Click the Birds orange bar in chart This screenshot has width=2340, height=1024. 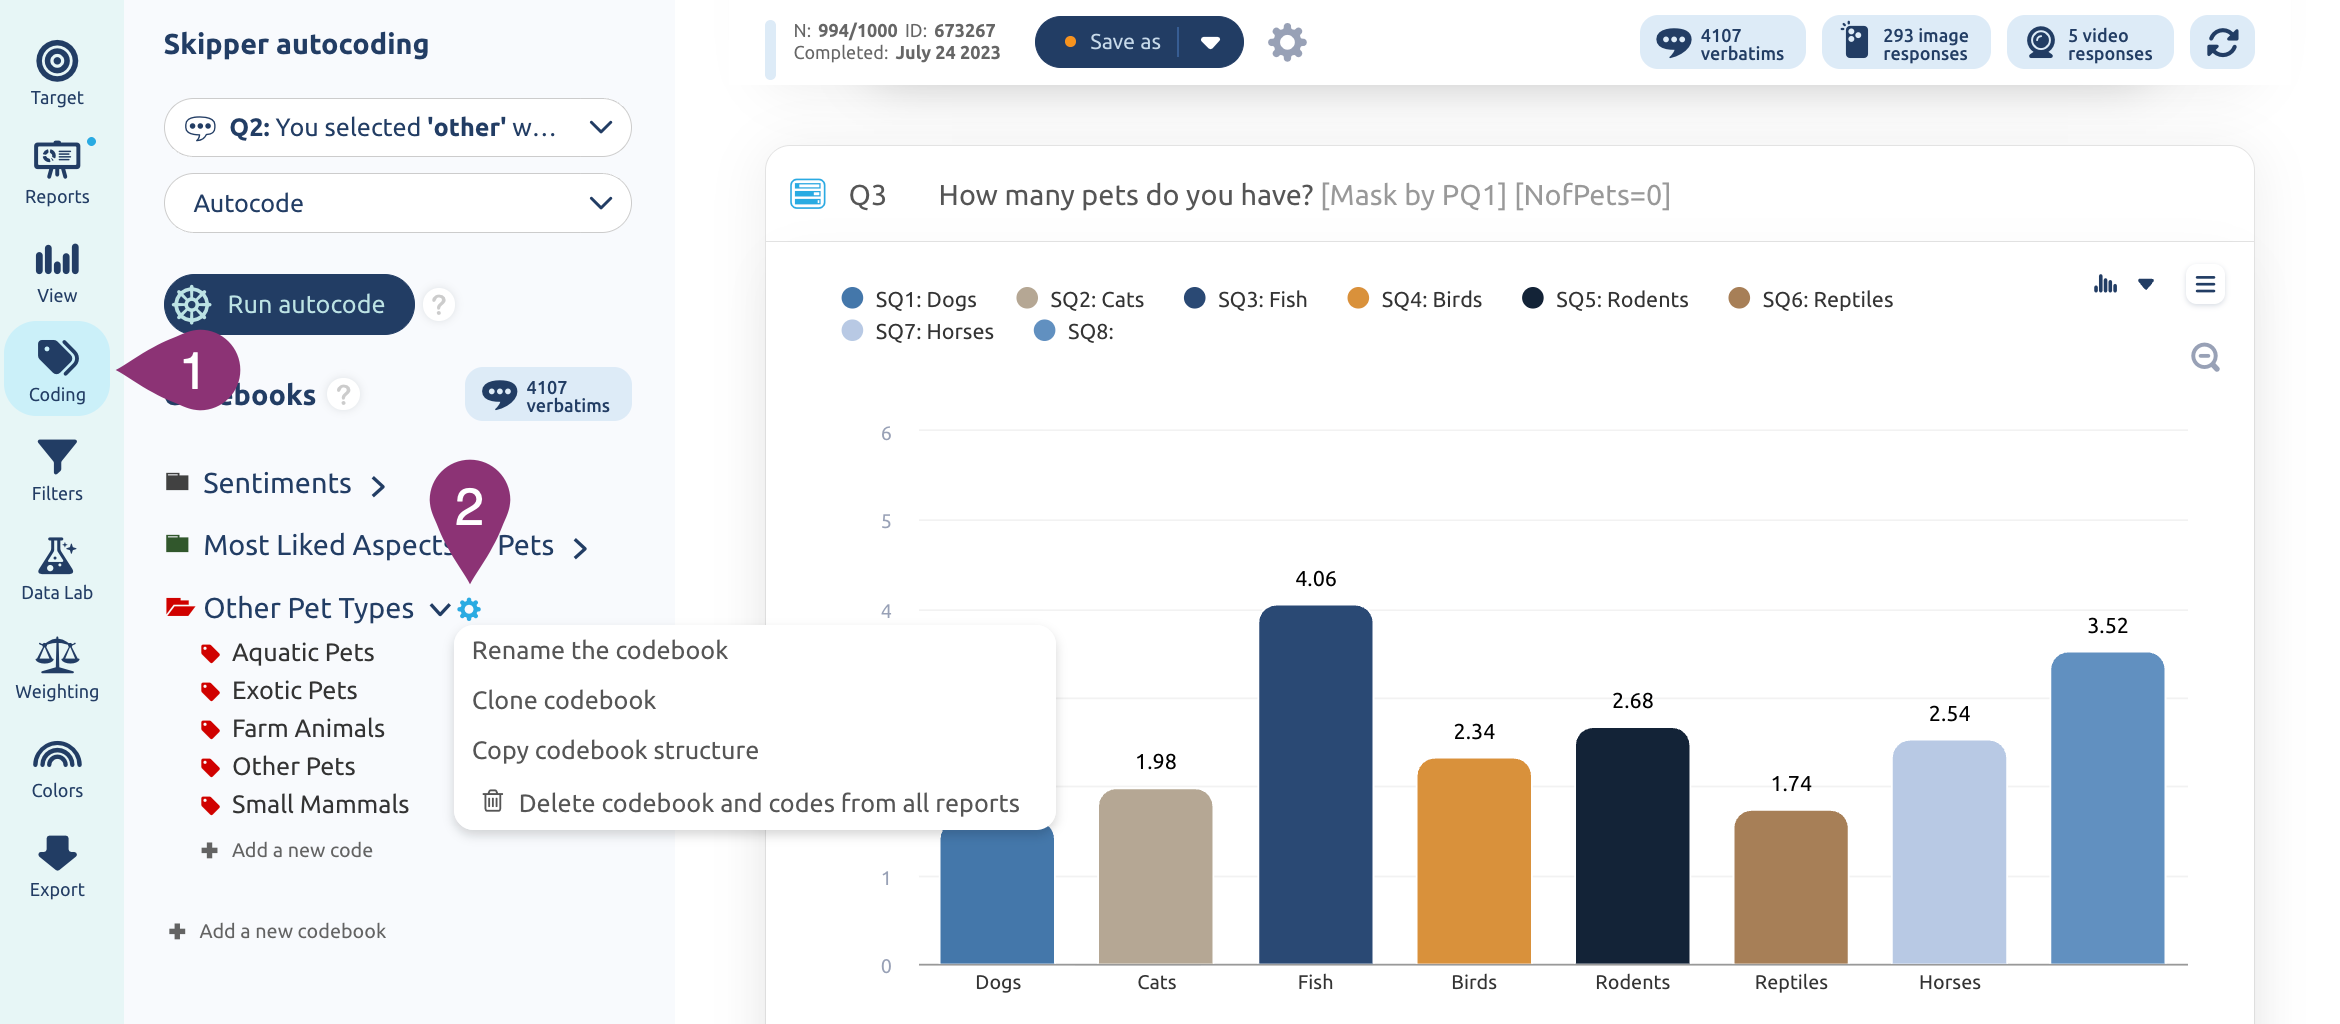(x=1474, y=861)
